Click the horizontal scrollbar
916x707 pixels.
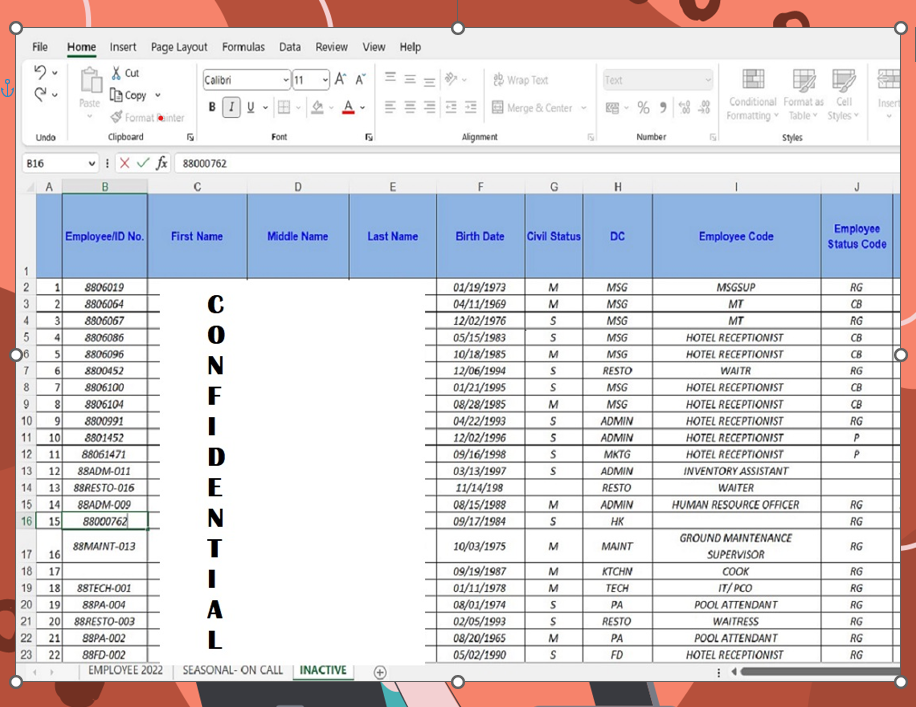tap(820, 672)
